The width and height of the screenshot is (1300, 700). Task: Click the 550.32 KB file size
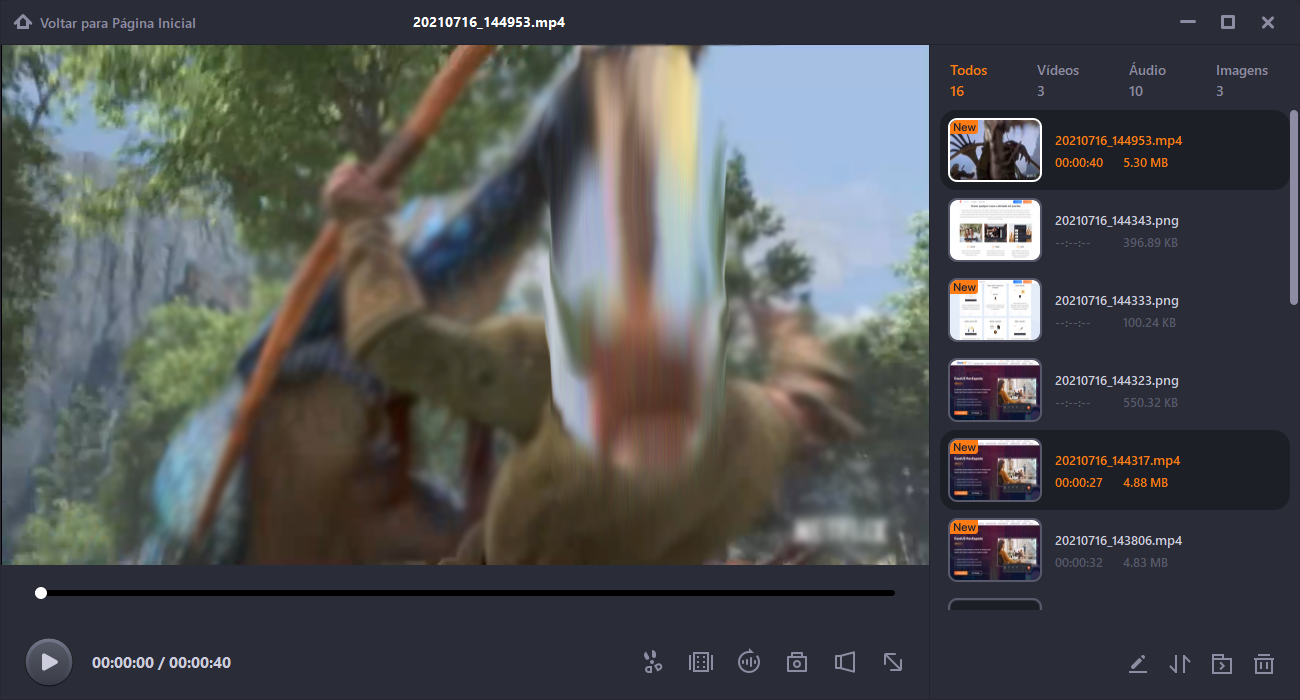point(1150,403)
